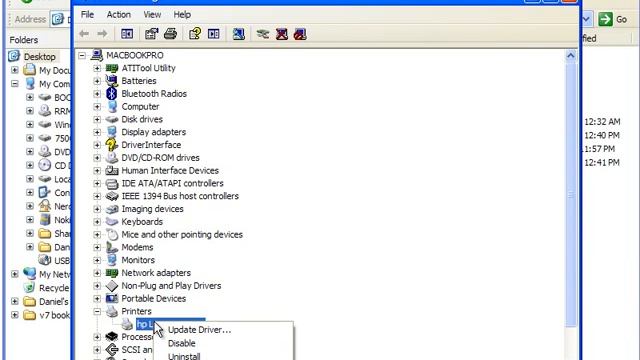The height and width of the screenshot is (360, 640).
Task: Choose Disable from the context menu
Action: point(182,343)
